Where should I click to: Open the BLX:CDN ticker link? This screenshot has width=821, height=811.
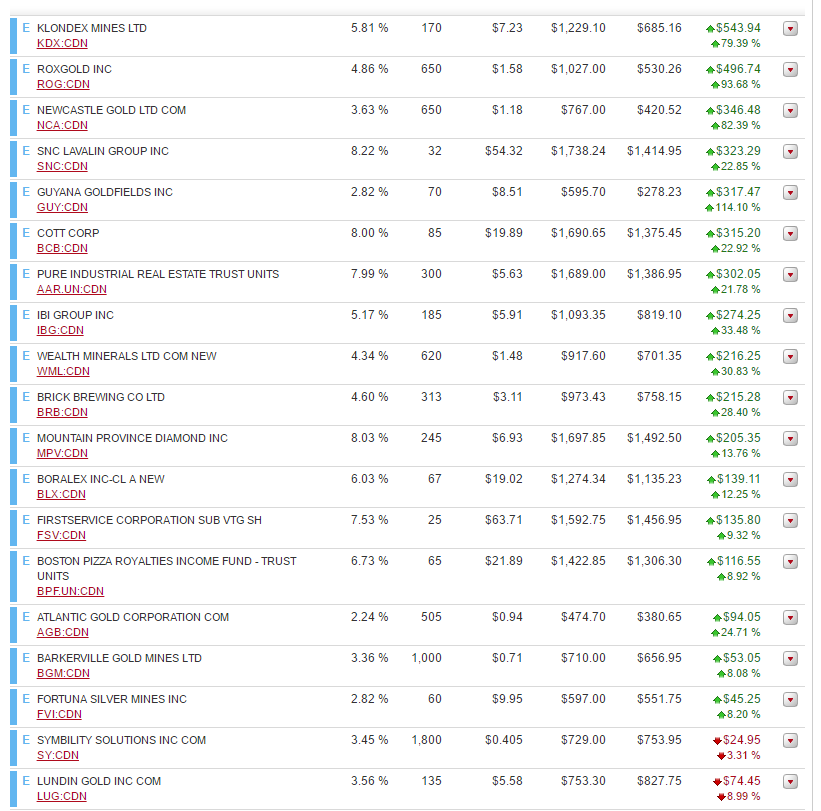[x=61, y=495]
